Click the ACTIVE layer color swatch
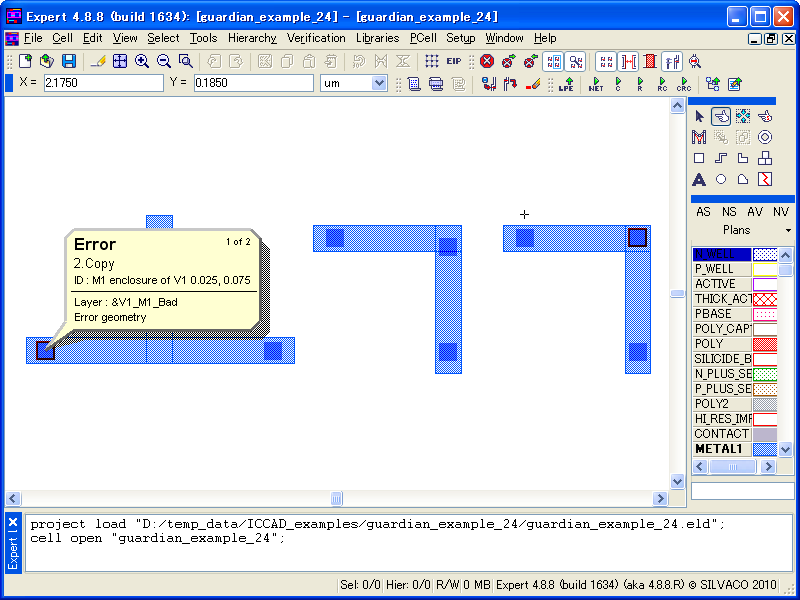800x600 pixels. 765,284
